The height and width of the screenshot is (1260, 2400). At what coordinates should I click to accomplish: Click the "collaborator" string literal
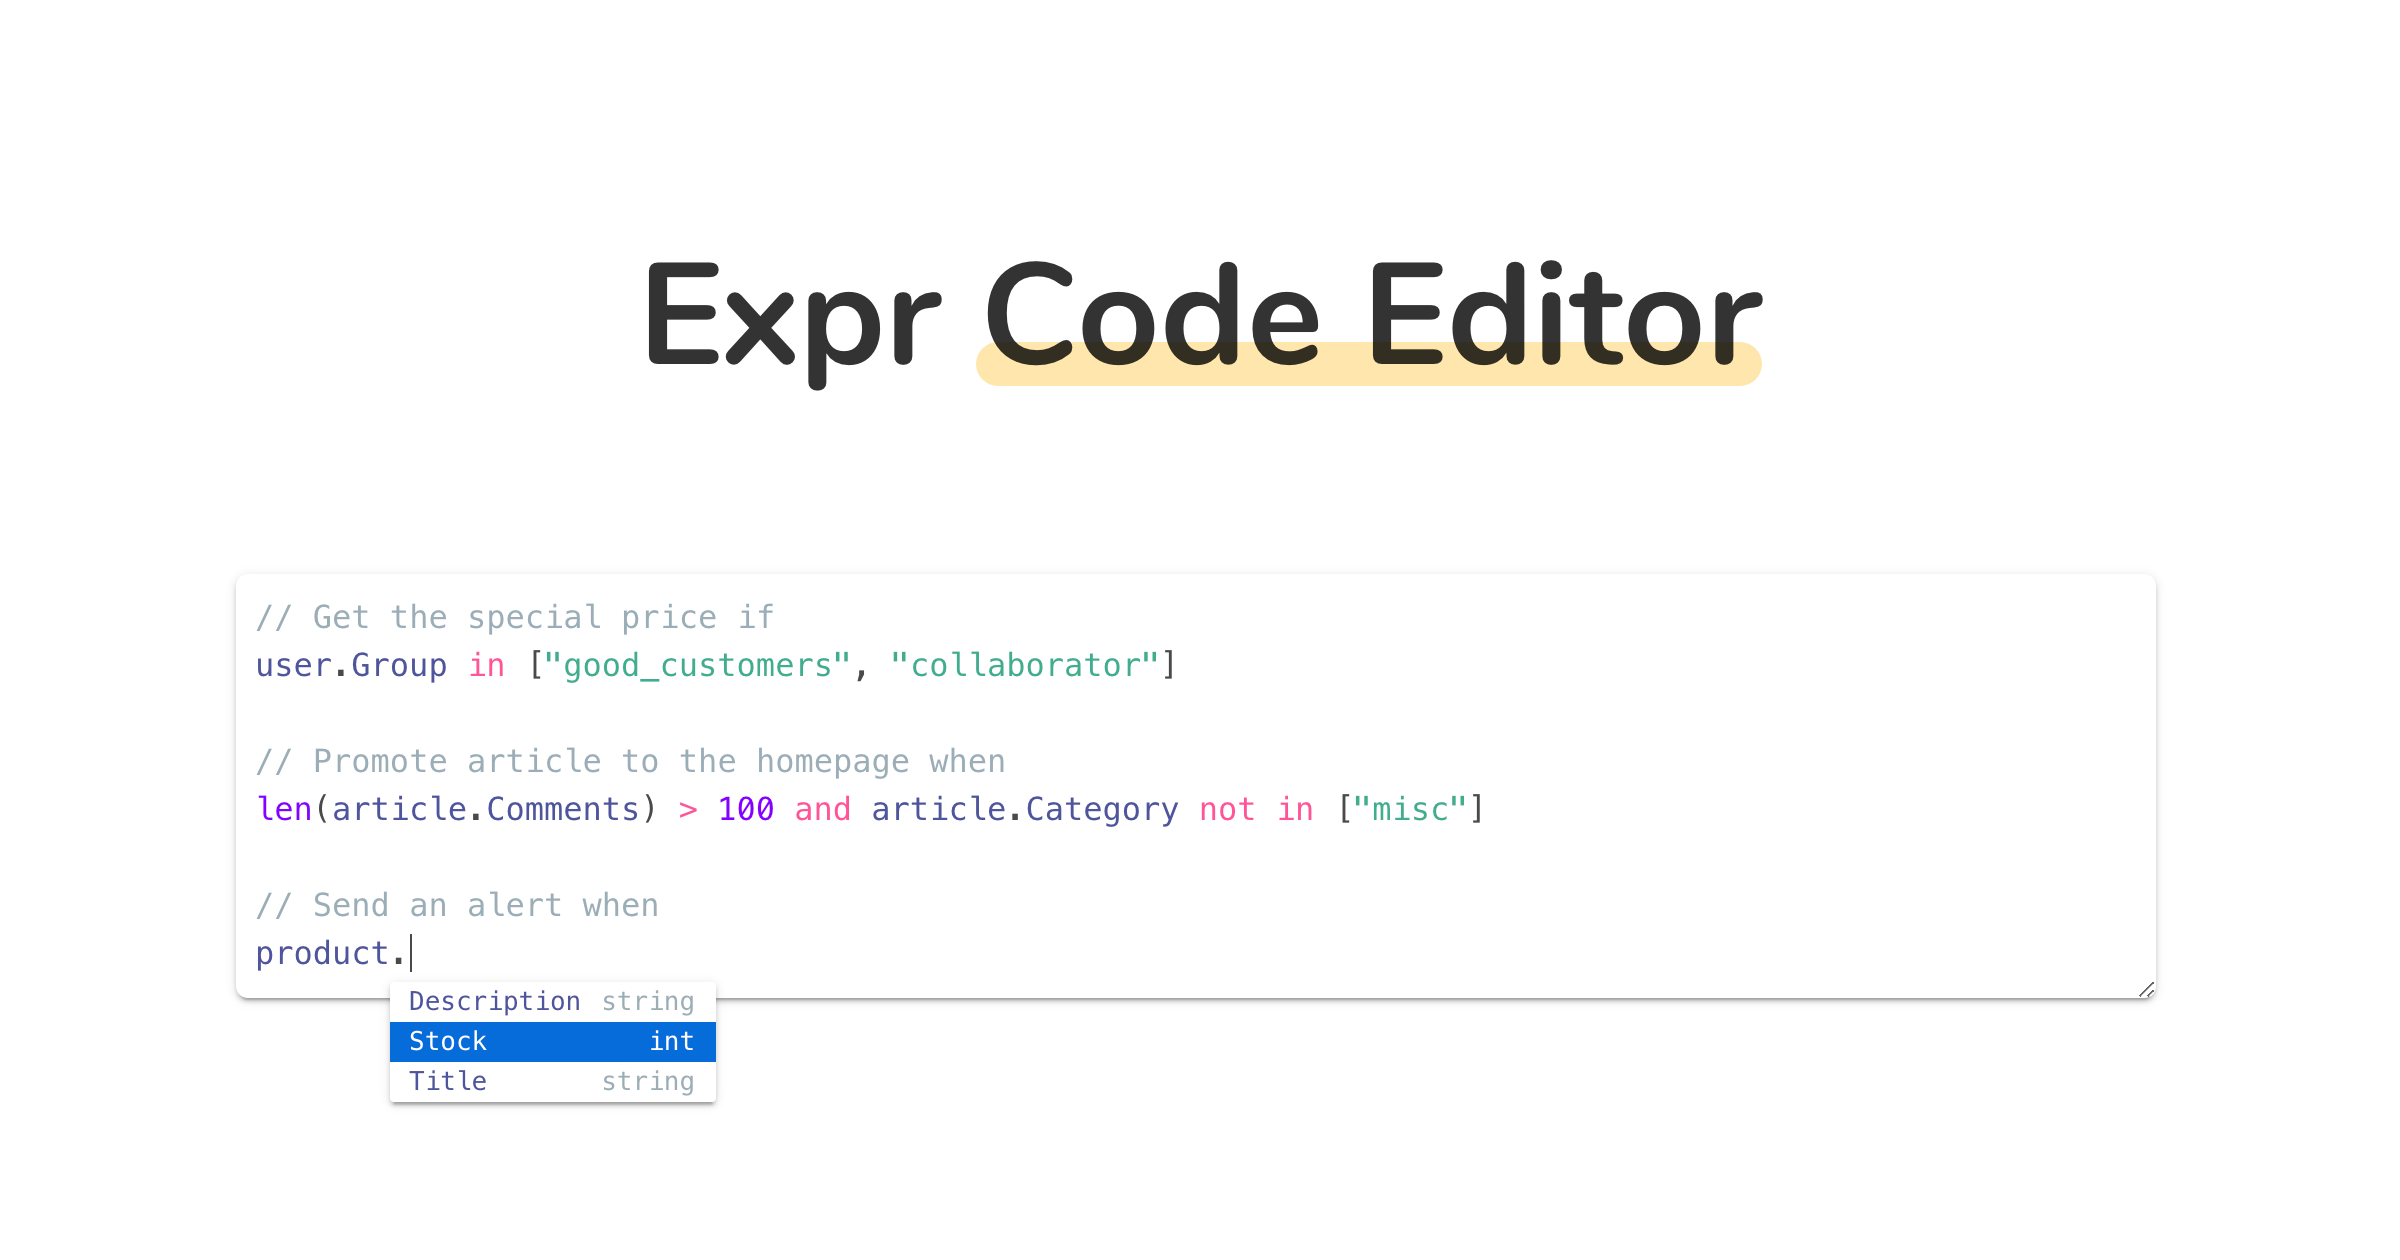pos(1024,665)
